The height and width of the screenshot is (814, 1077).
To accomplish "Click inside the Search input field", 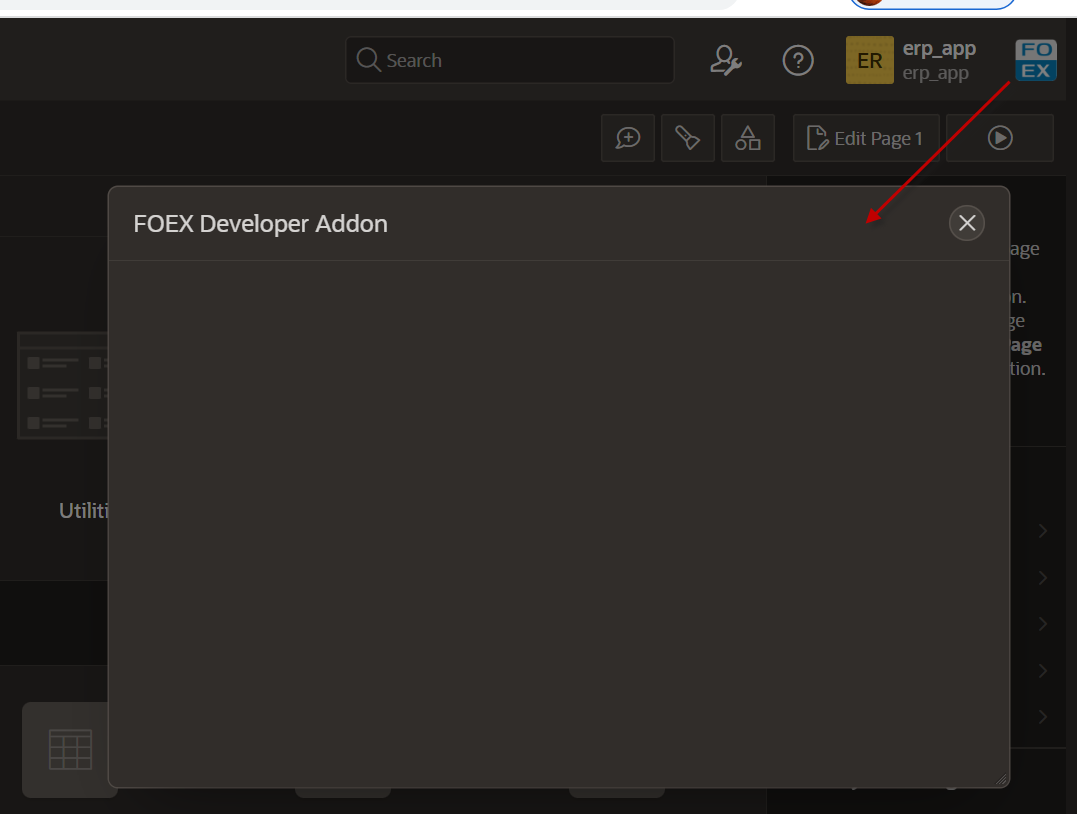I will coord(520,61).
